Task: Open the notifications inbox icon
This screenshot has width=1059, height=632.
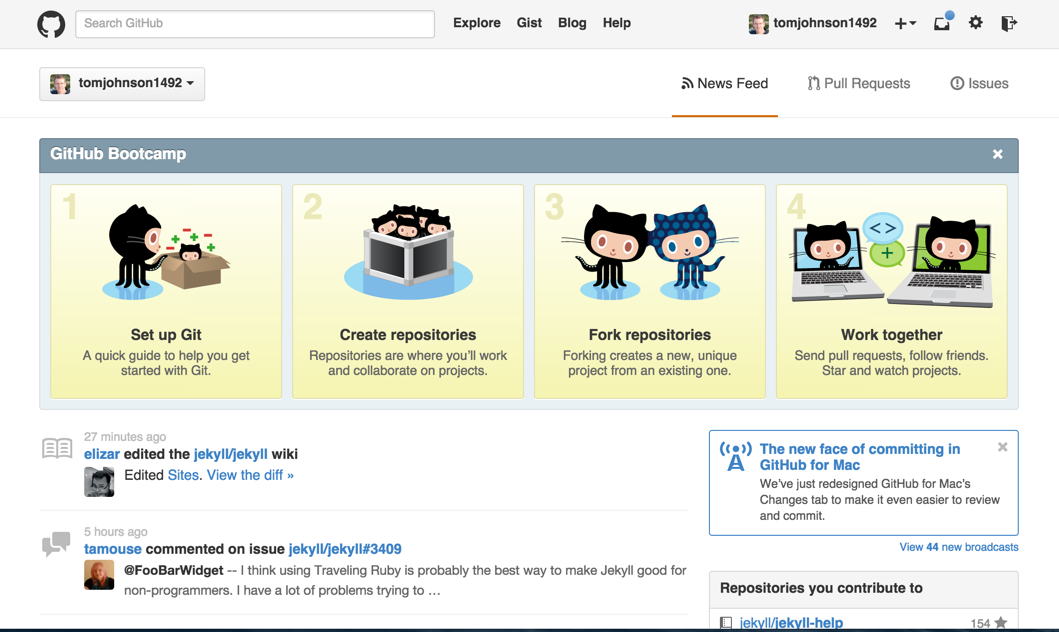Action: [x=942, y=23]
